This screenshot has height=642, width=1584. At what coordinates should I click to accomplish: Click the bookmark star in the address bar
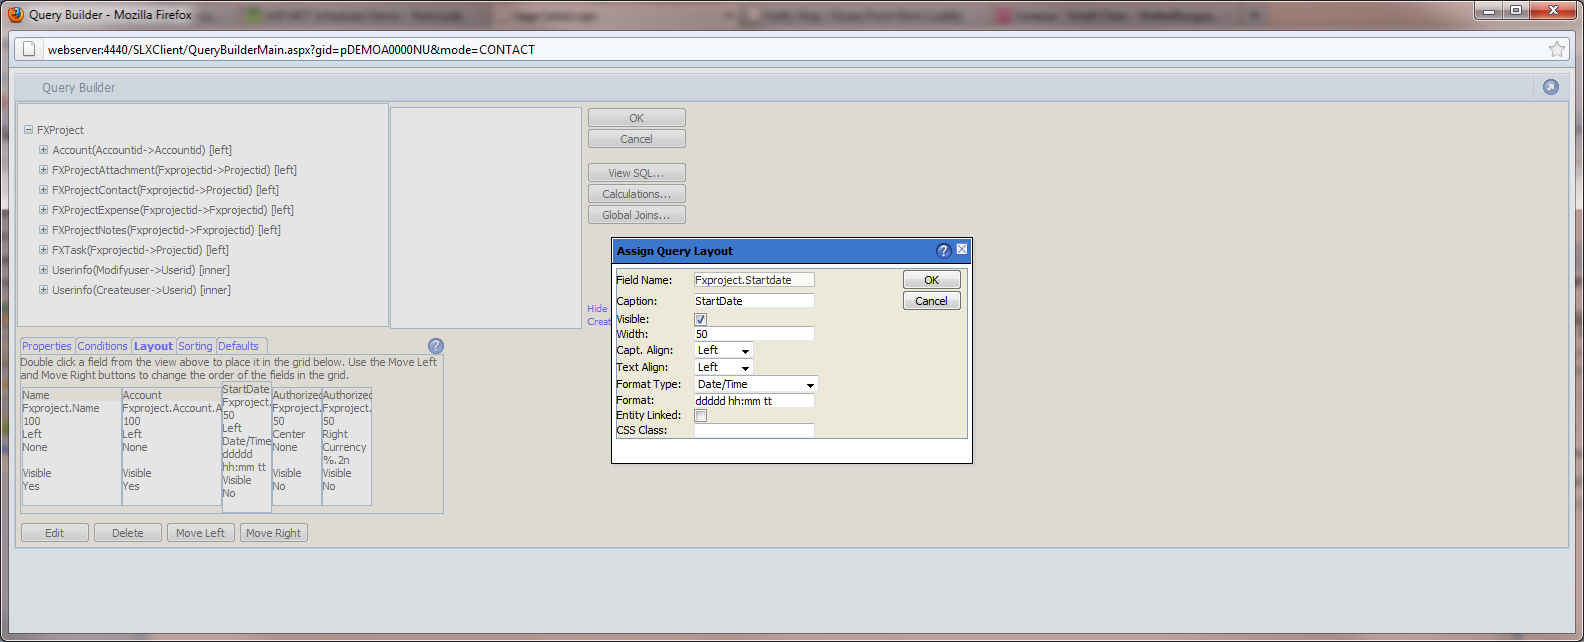pyautogui.click(x=1556, y=49)
